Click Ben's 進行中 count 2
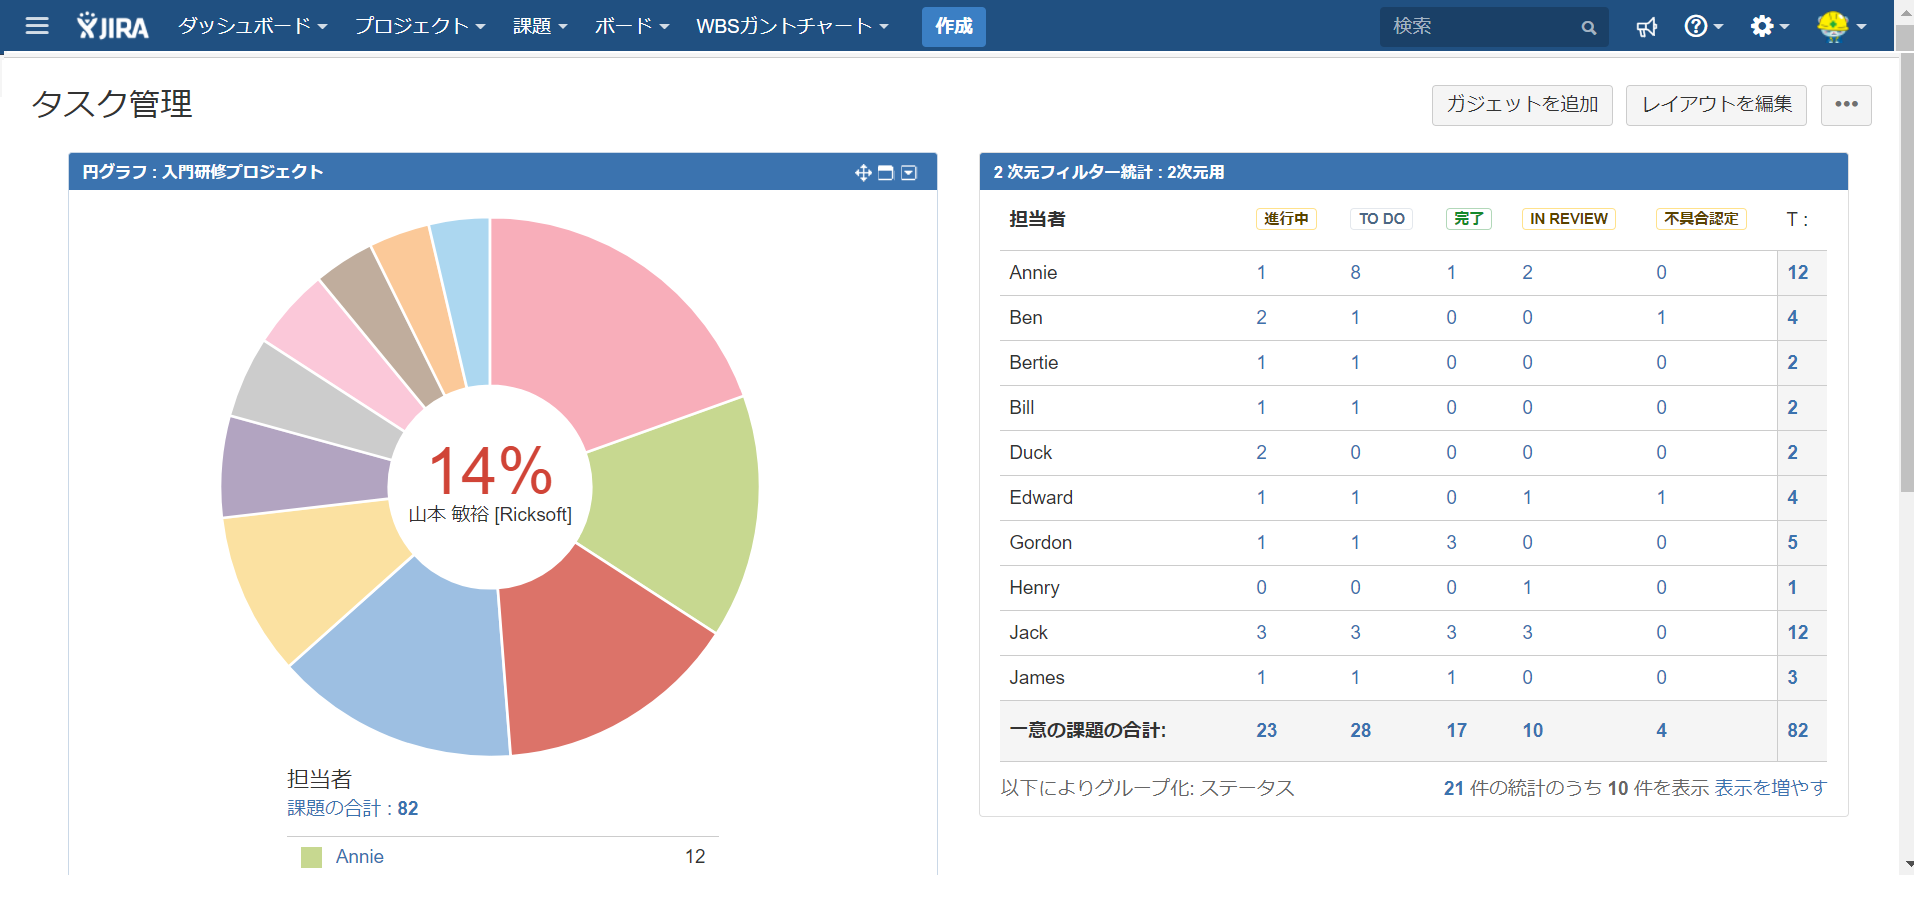The height and width of the screenshot is (897, 1914). (1261, 318)
